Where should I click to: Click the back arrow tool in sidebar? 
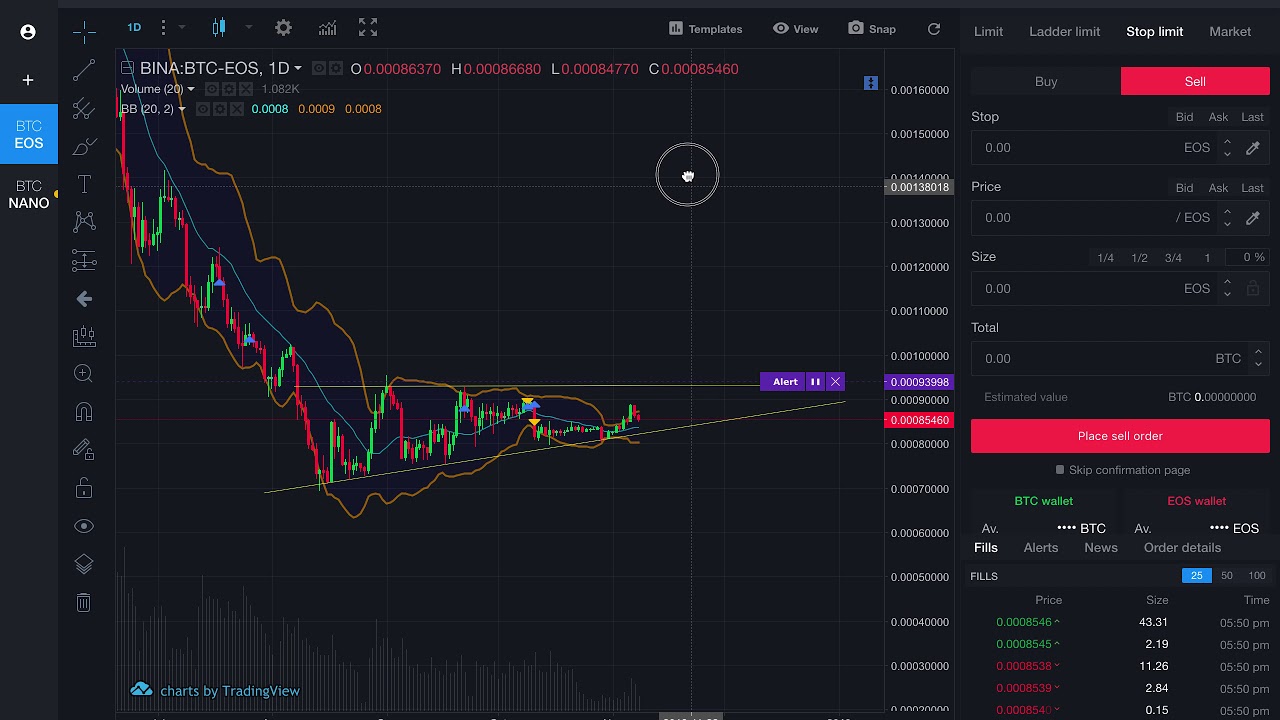click(x=84, y=299)
